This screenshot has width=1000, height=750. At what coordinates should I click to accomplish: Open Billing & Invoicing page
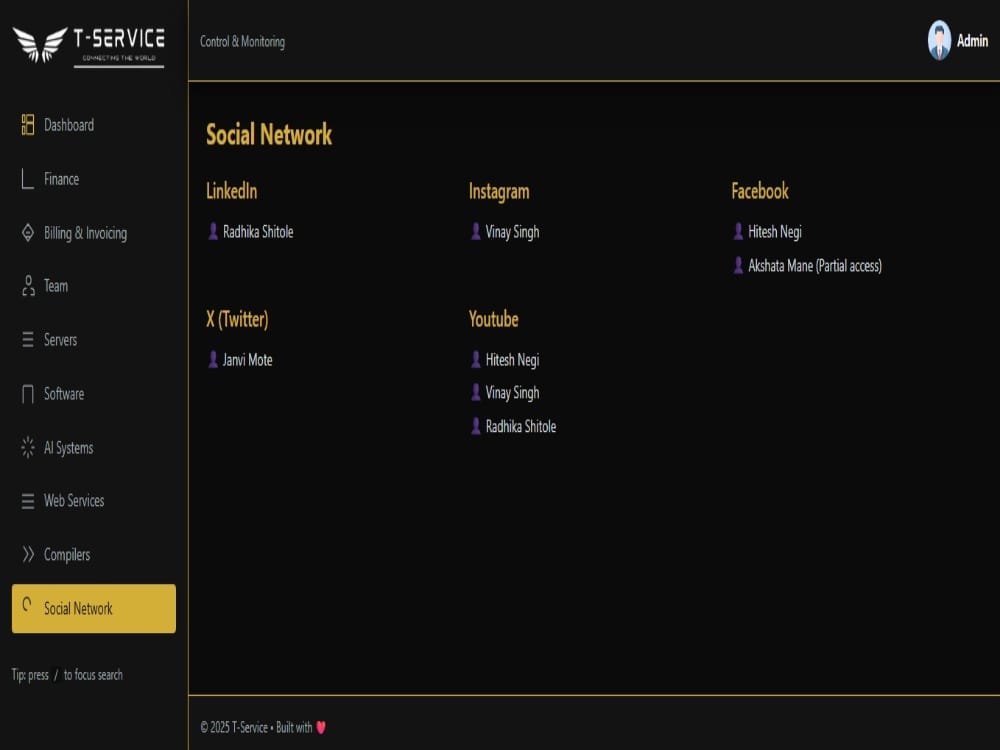[x=94, y=233]
